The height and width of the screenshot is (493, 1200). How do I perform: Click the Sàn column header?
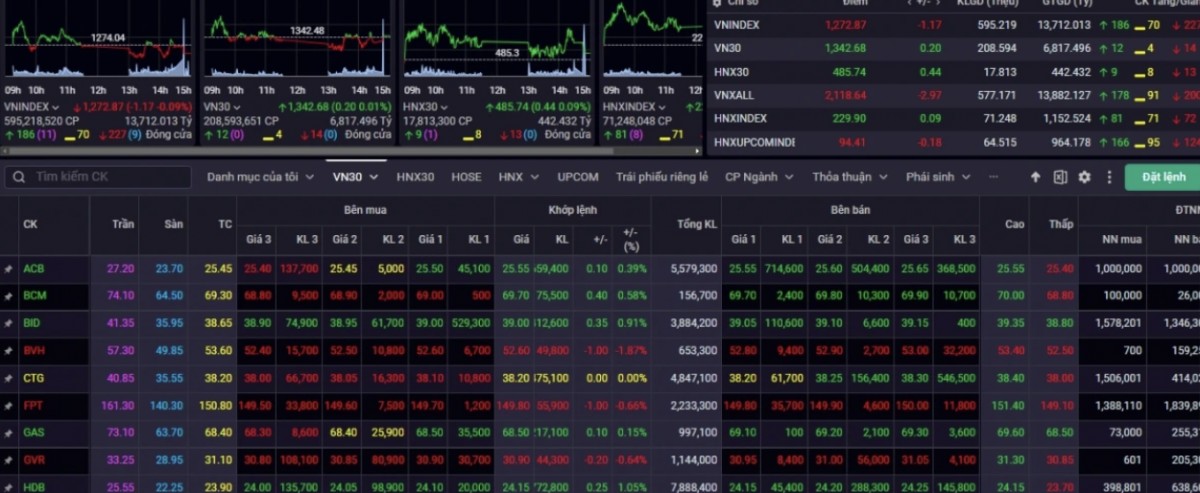[174, 224]
